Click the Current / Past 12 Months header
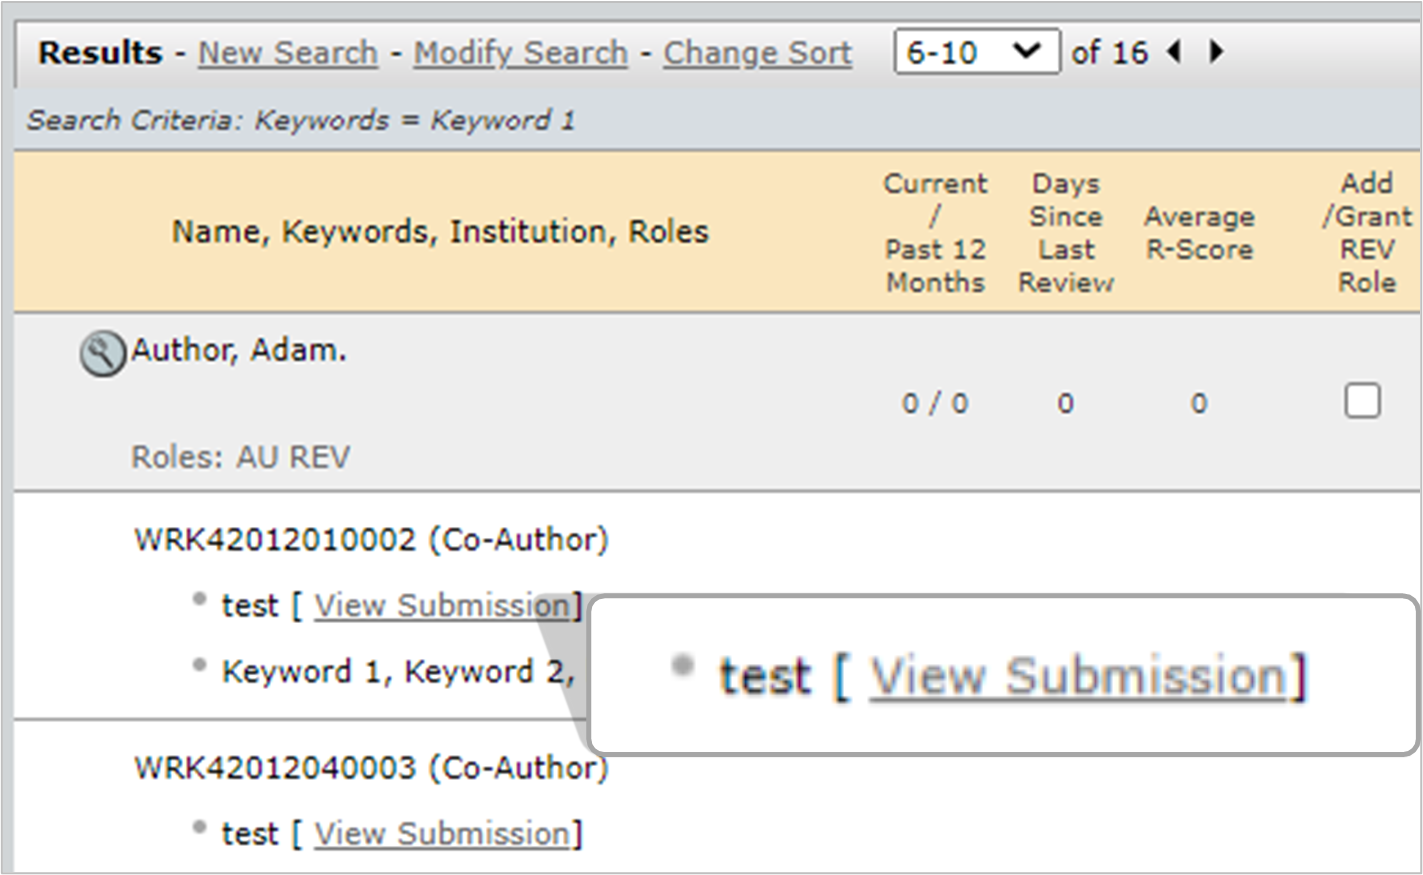The image size is (1423, 875). click(935, 233)
